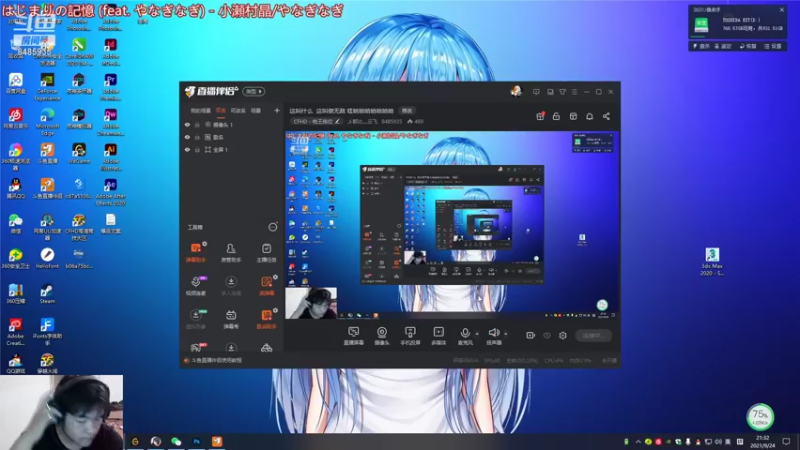800x450 pixels.
Task: Open the toolbox more options circle
Action: pyautogui.click(x=273, y=227)
